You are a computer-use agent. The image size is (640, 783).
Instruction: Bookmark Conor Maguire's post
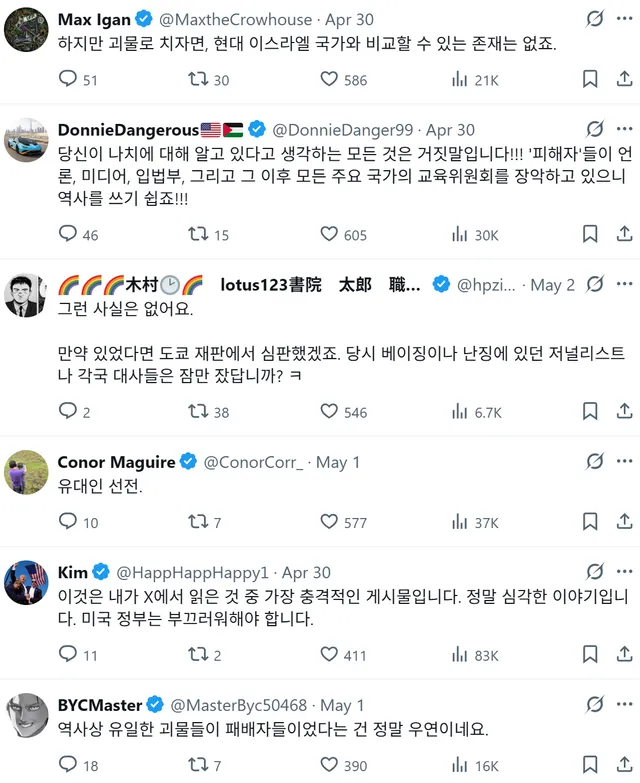point(591,521)
